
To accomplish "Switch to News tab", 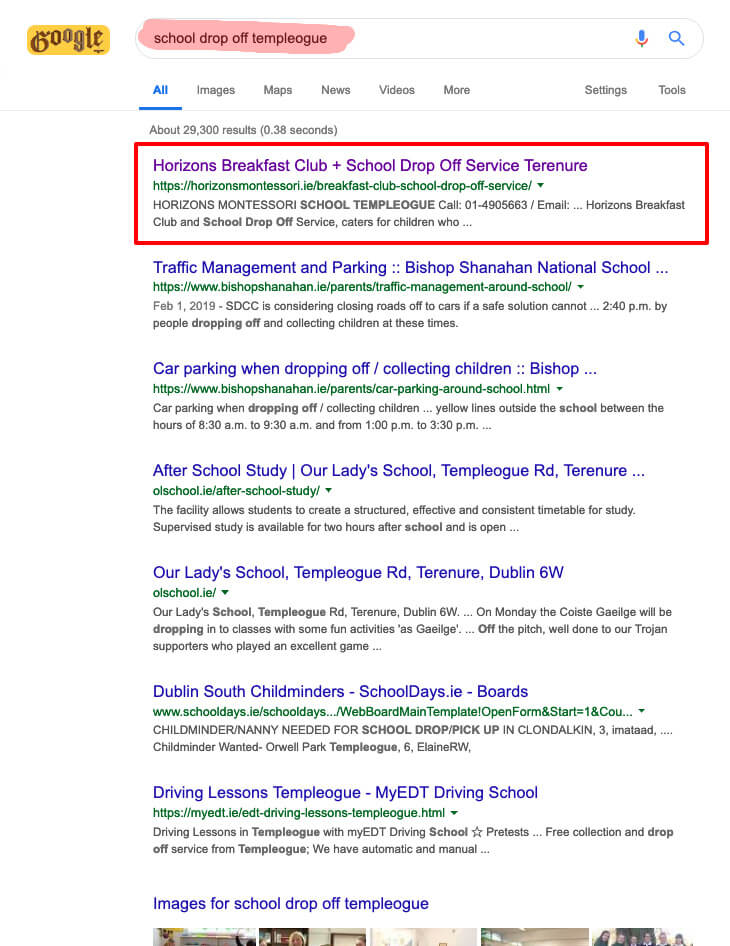I will [335, 90].
